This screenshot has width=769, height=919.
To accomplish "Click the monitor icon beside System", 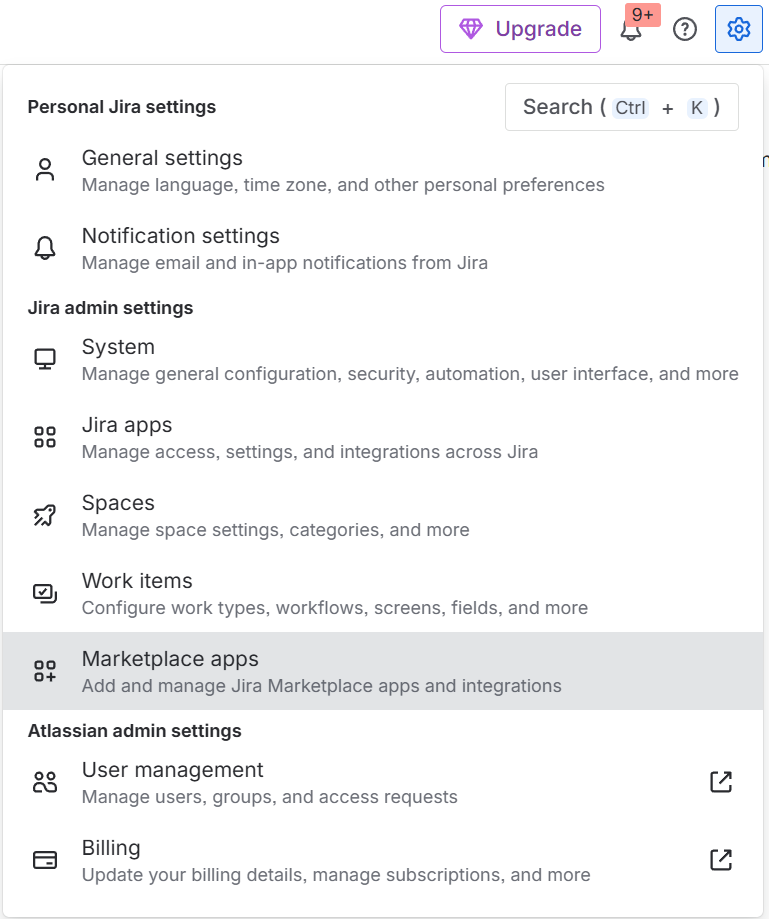I will [x=45, y=359].
